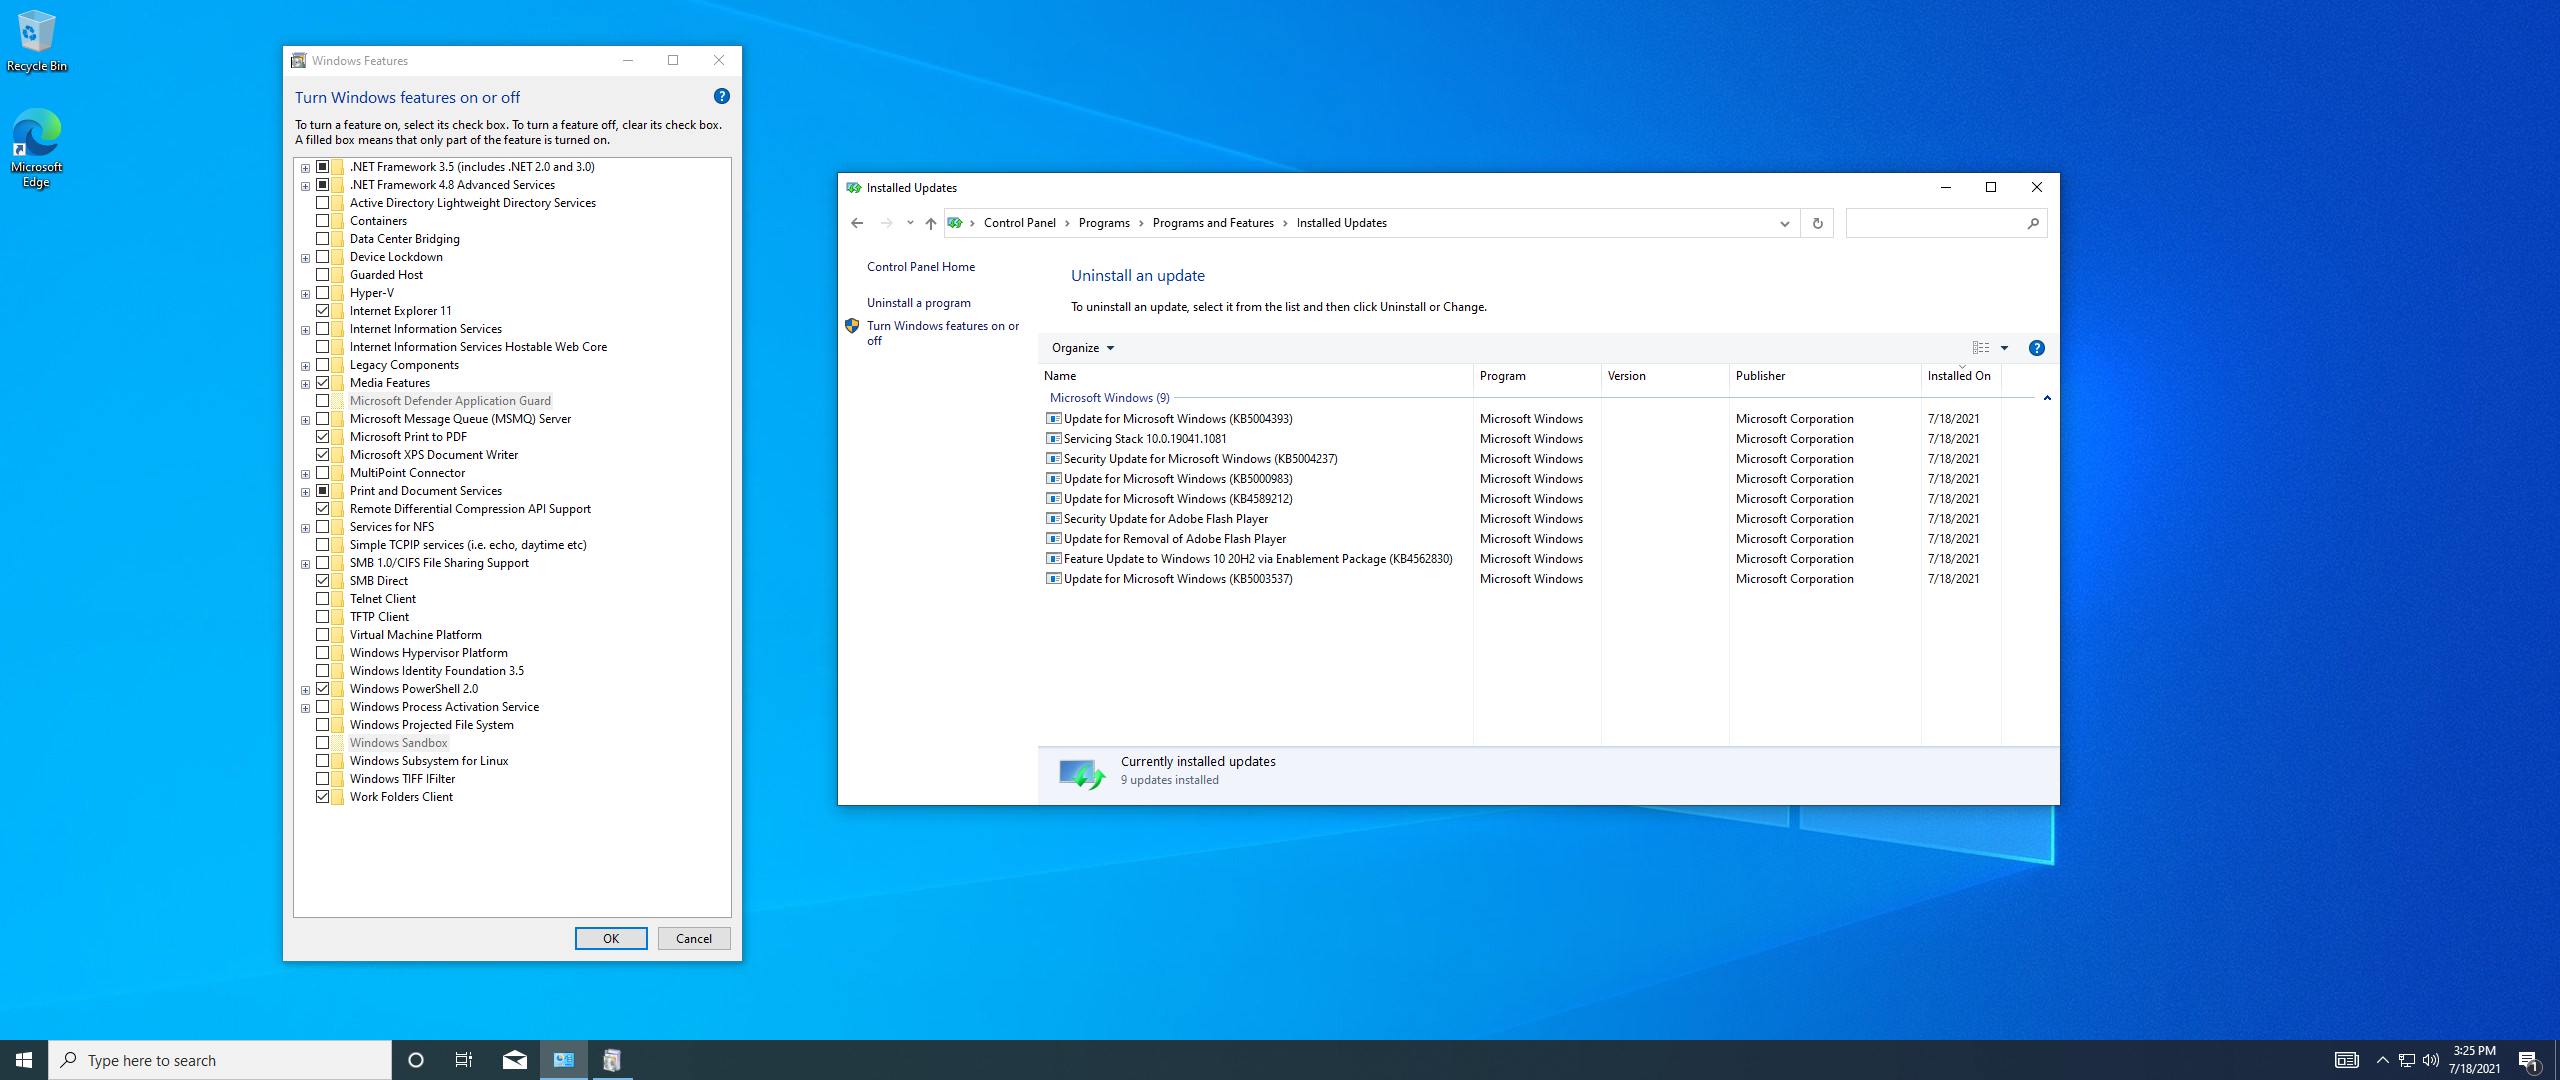Open help in Installed Updates toolbar
The height and width of the screenshot is (1080, 2560).
pyautogui.click(x=2037, y=348)
